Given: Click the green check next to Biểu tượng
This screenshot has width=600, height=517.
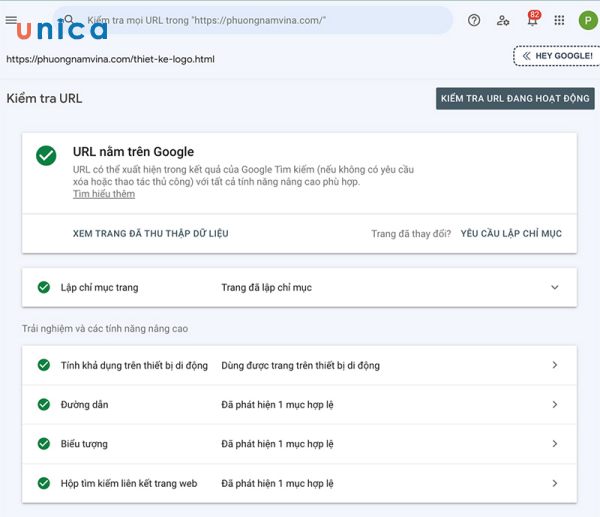Looking at the screenshot, I should pos(44,444).
